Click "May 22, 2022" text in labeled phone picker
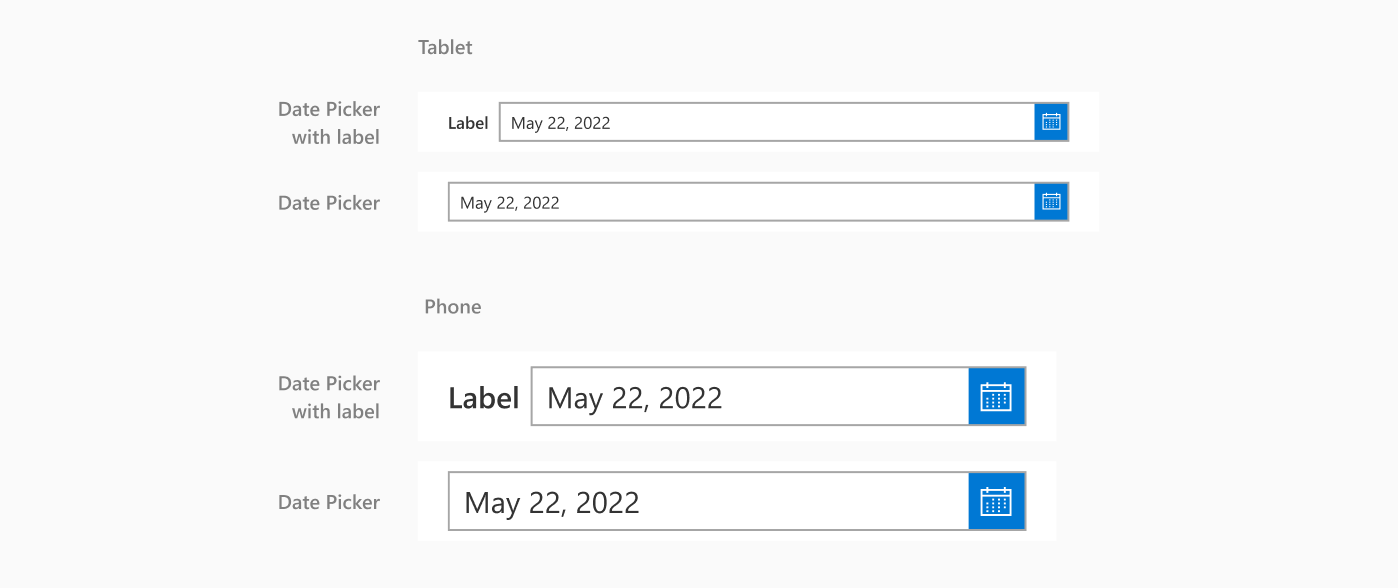This screenshot has height=588, width=1398. (x=634, y=398)
